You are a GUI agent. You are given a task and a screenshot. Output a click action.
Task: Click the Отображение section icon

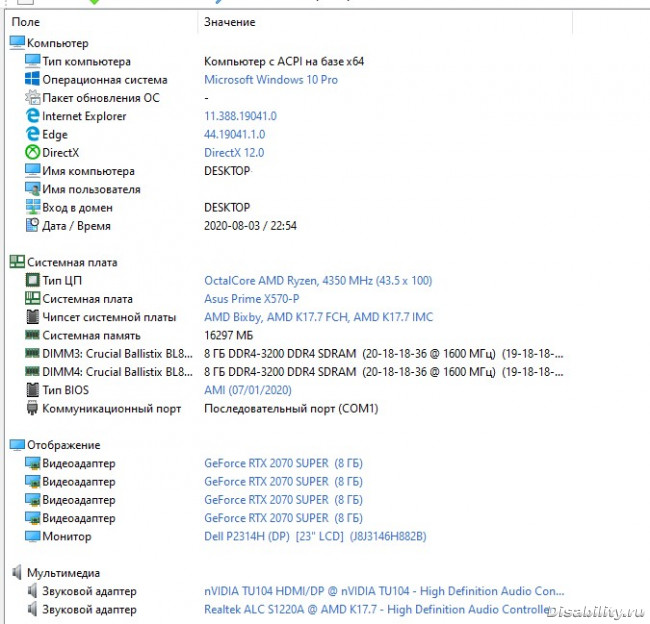pos(17,444)
